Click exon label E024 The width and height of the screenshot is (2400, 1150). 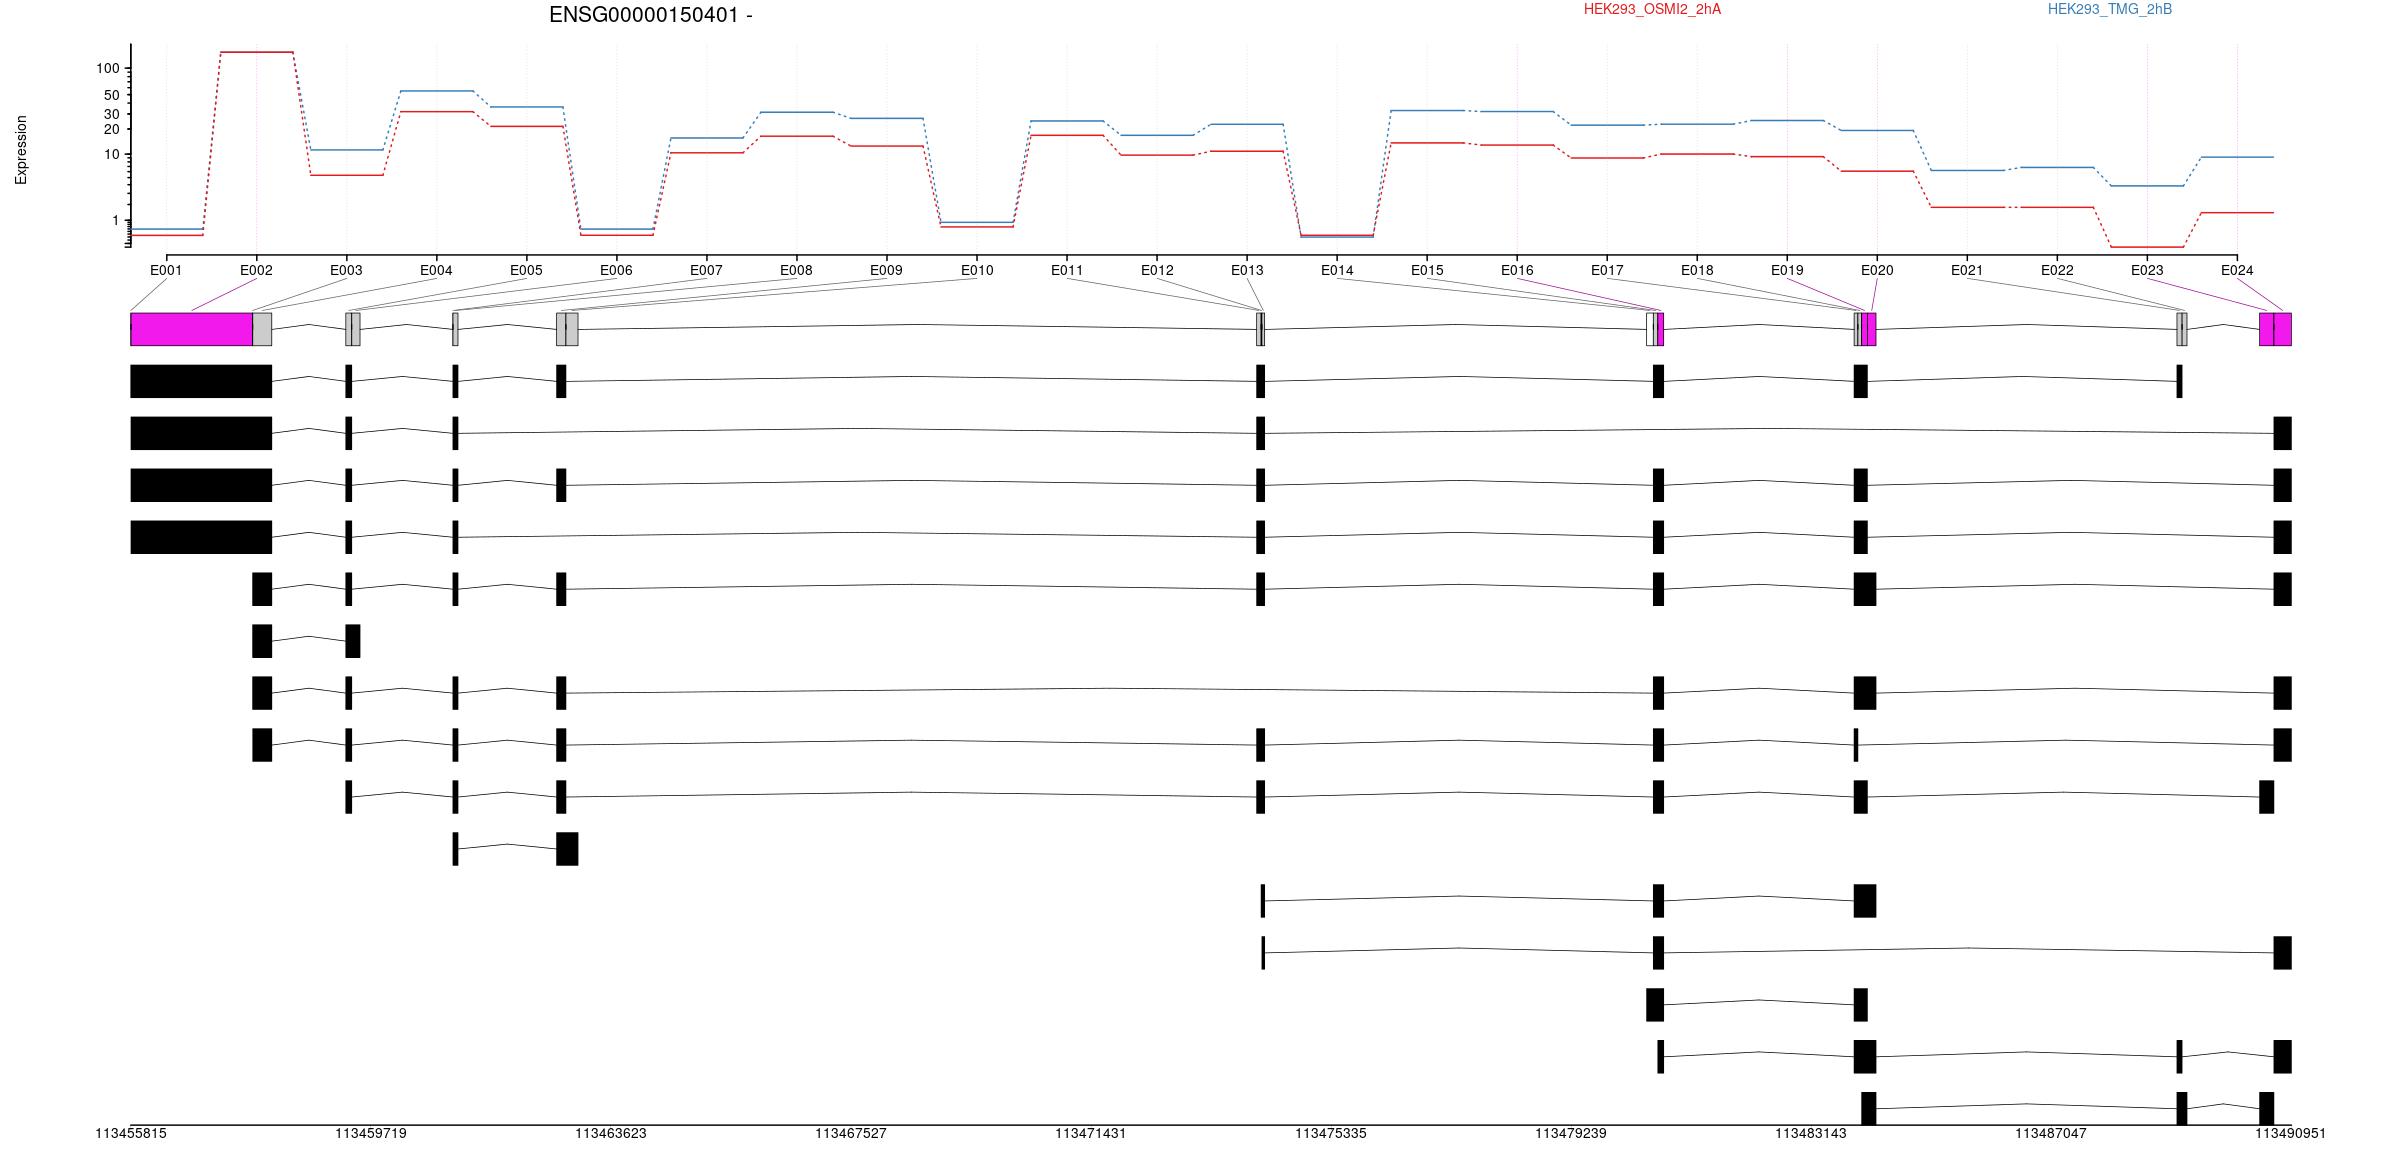2237,270
